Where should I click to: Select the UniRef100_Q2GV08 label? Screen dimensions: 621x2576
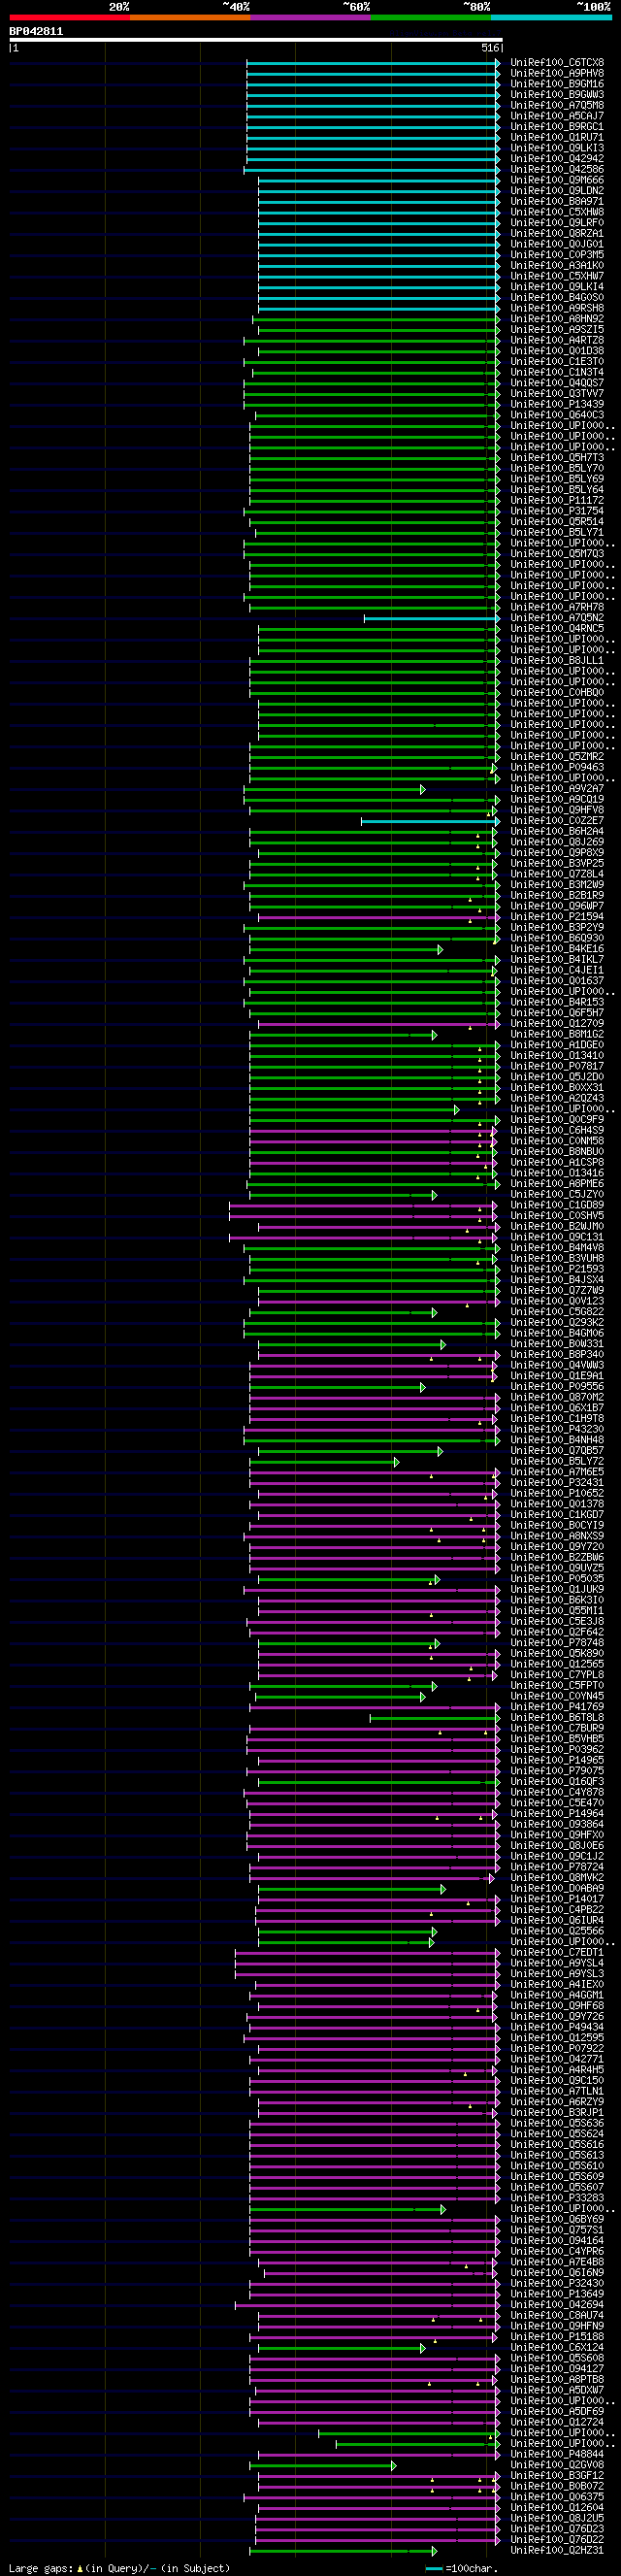(x=557, y=2466)
